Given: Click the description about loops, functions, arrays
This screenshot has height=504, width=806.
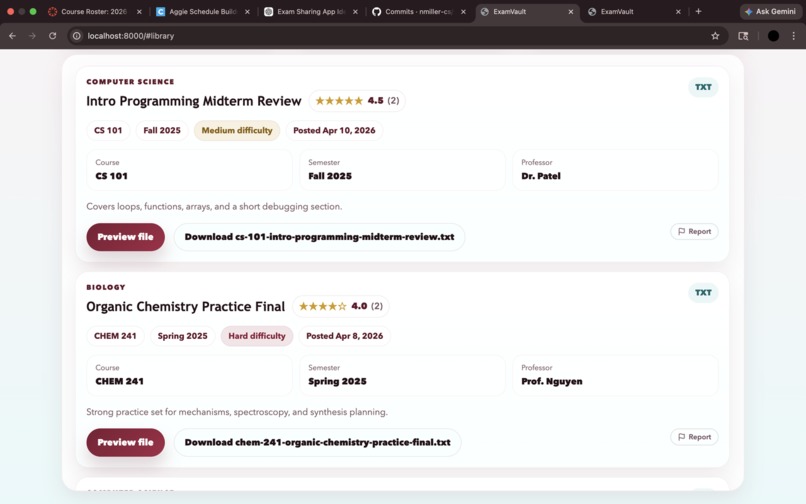Looking at the screenshot, I should click(214, 207).
